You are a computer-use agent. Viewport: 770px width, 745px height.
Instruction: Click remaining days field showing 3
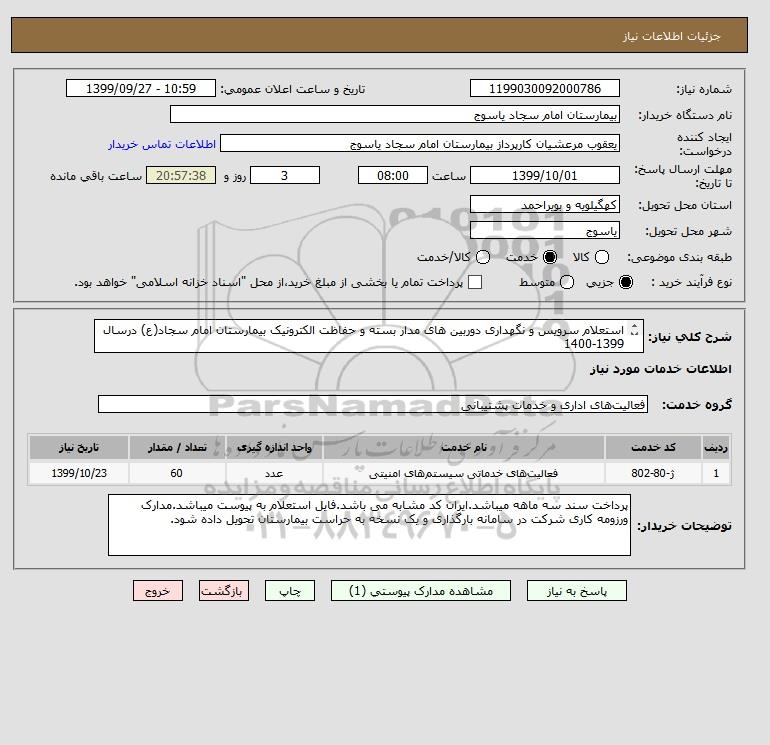[285, 175]
